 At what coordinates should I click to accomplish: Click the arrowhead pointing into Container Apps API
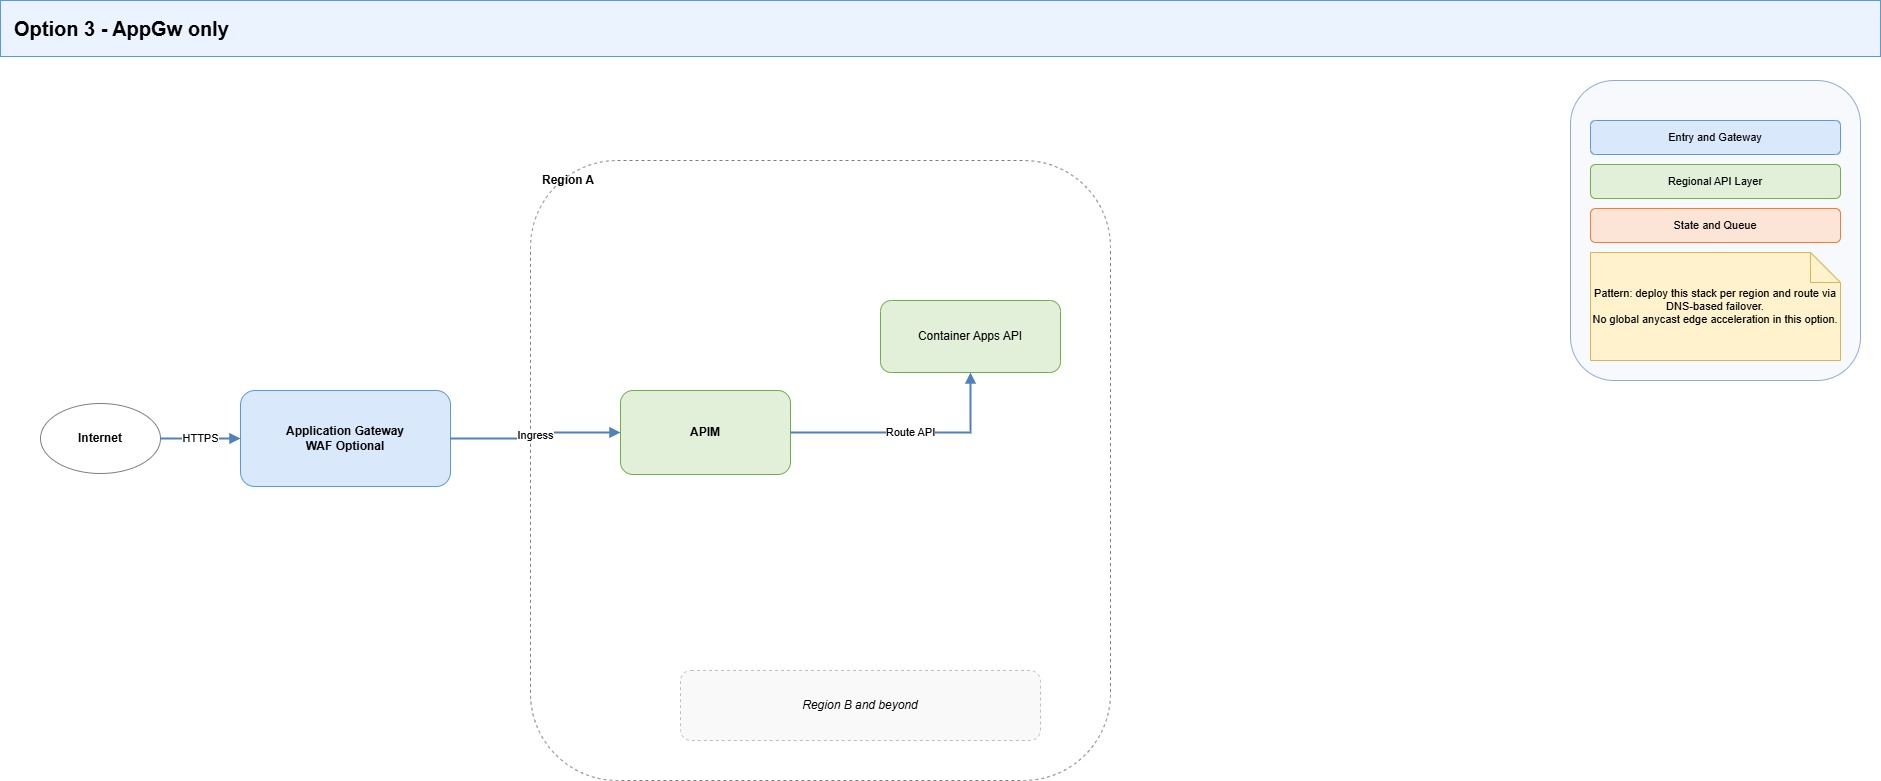point(970,379)
